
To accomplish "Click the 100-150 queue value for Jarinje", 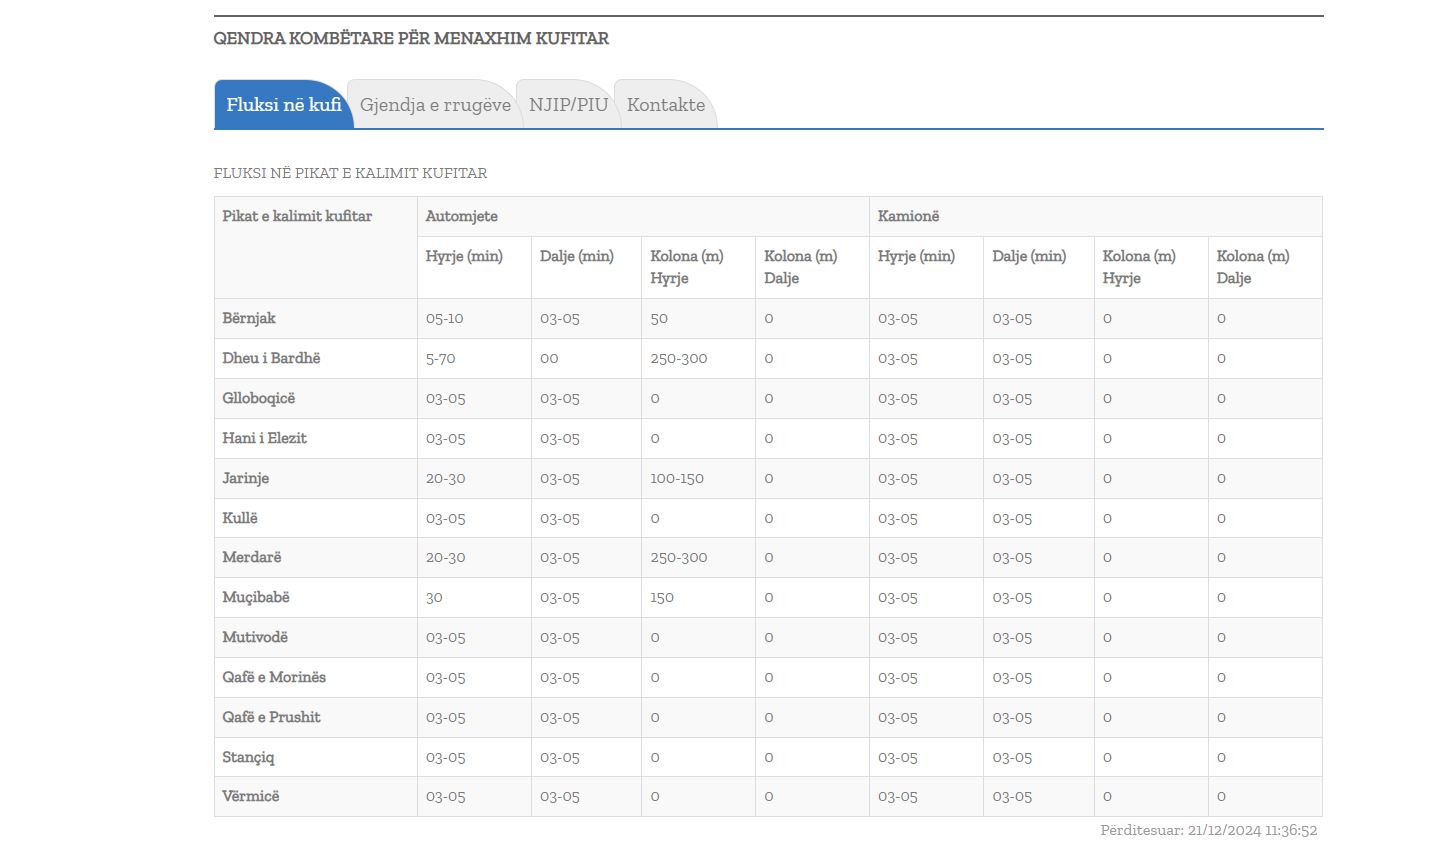I will 677,478.
